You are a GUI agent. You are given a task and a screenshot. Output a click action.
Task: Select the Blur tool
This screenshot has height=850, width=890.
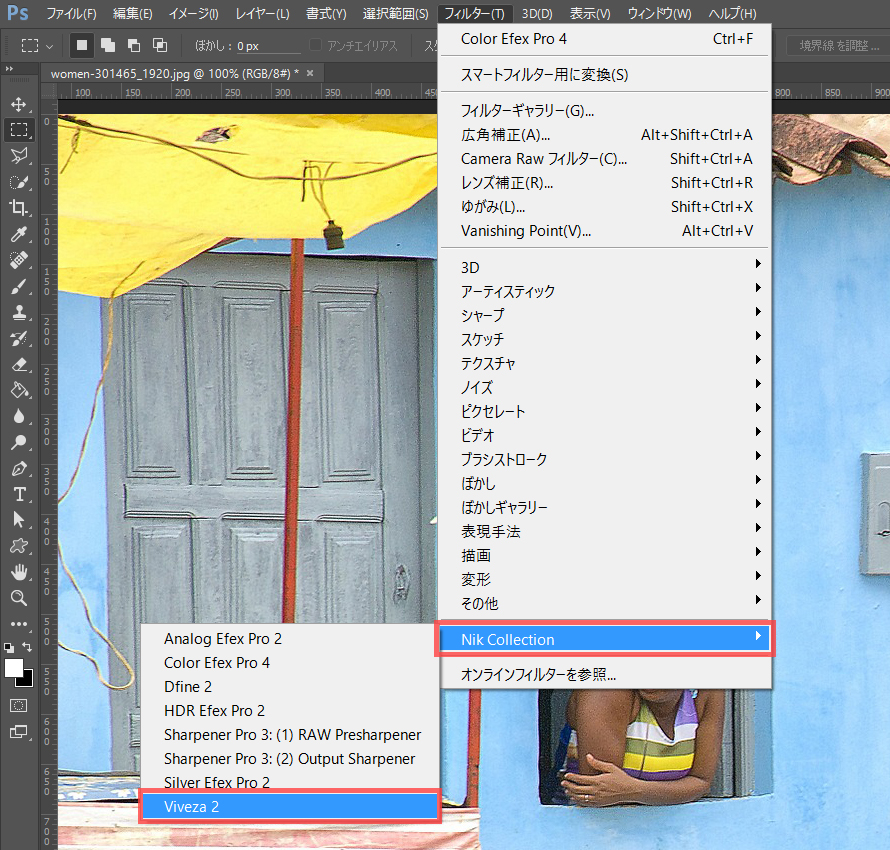(x=19, y=416)
